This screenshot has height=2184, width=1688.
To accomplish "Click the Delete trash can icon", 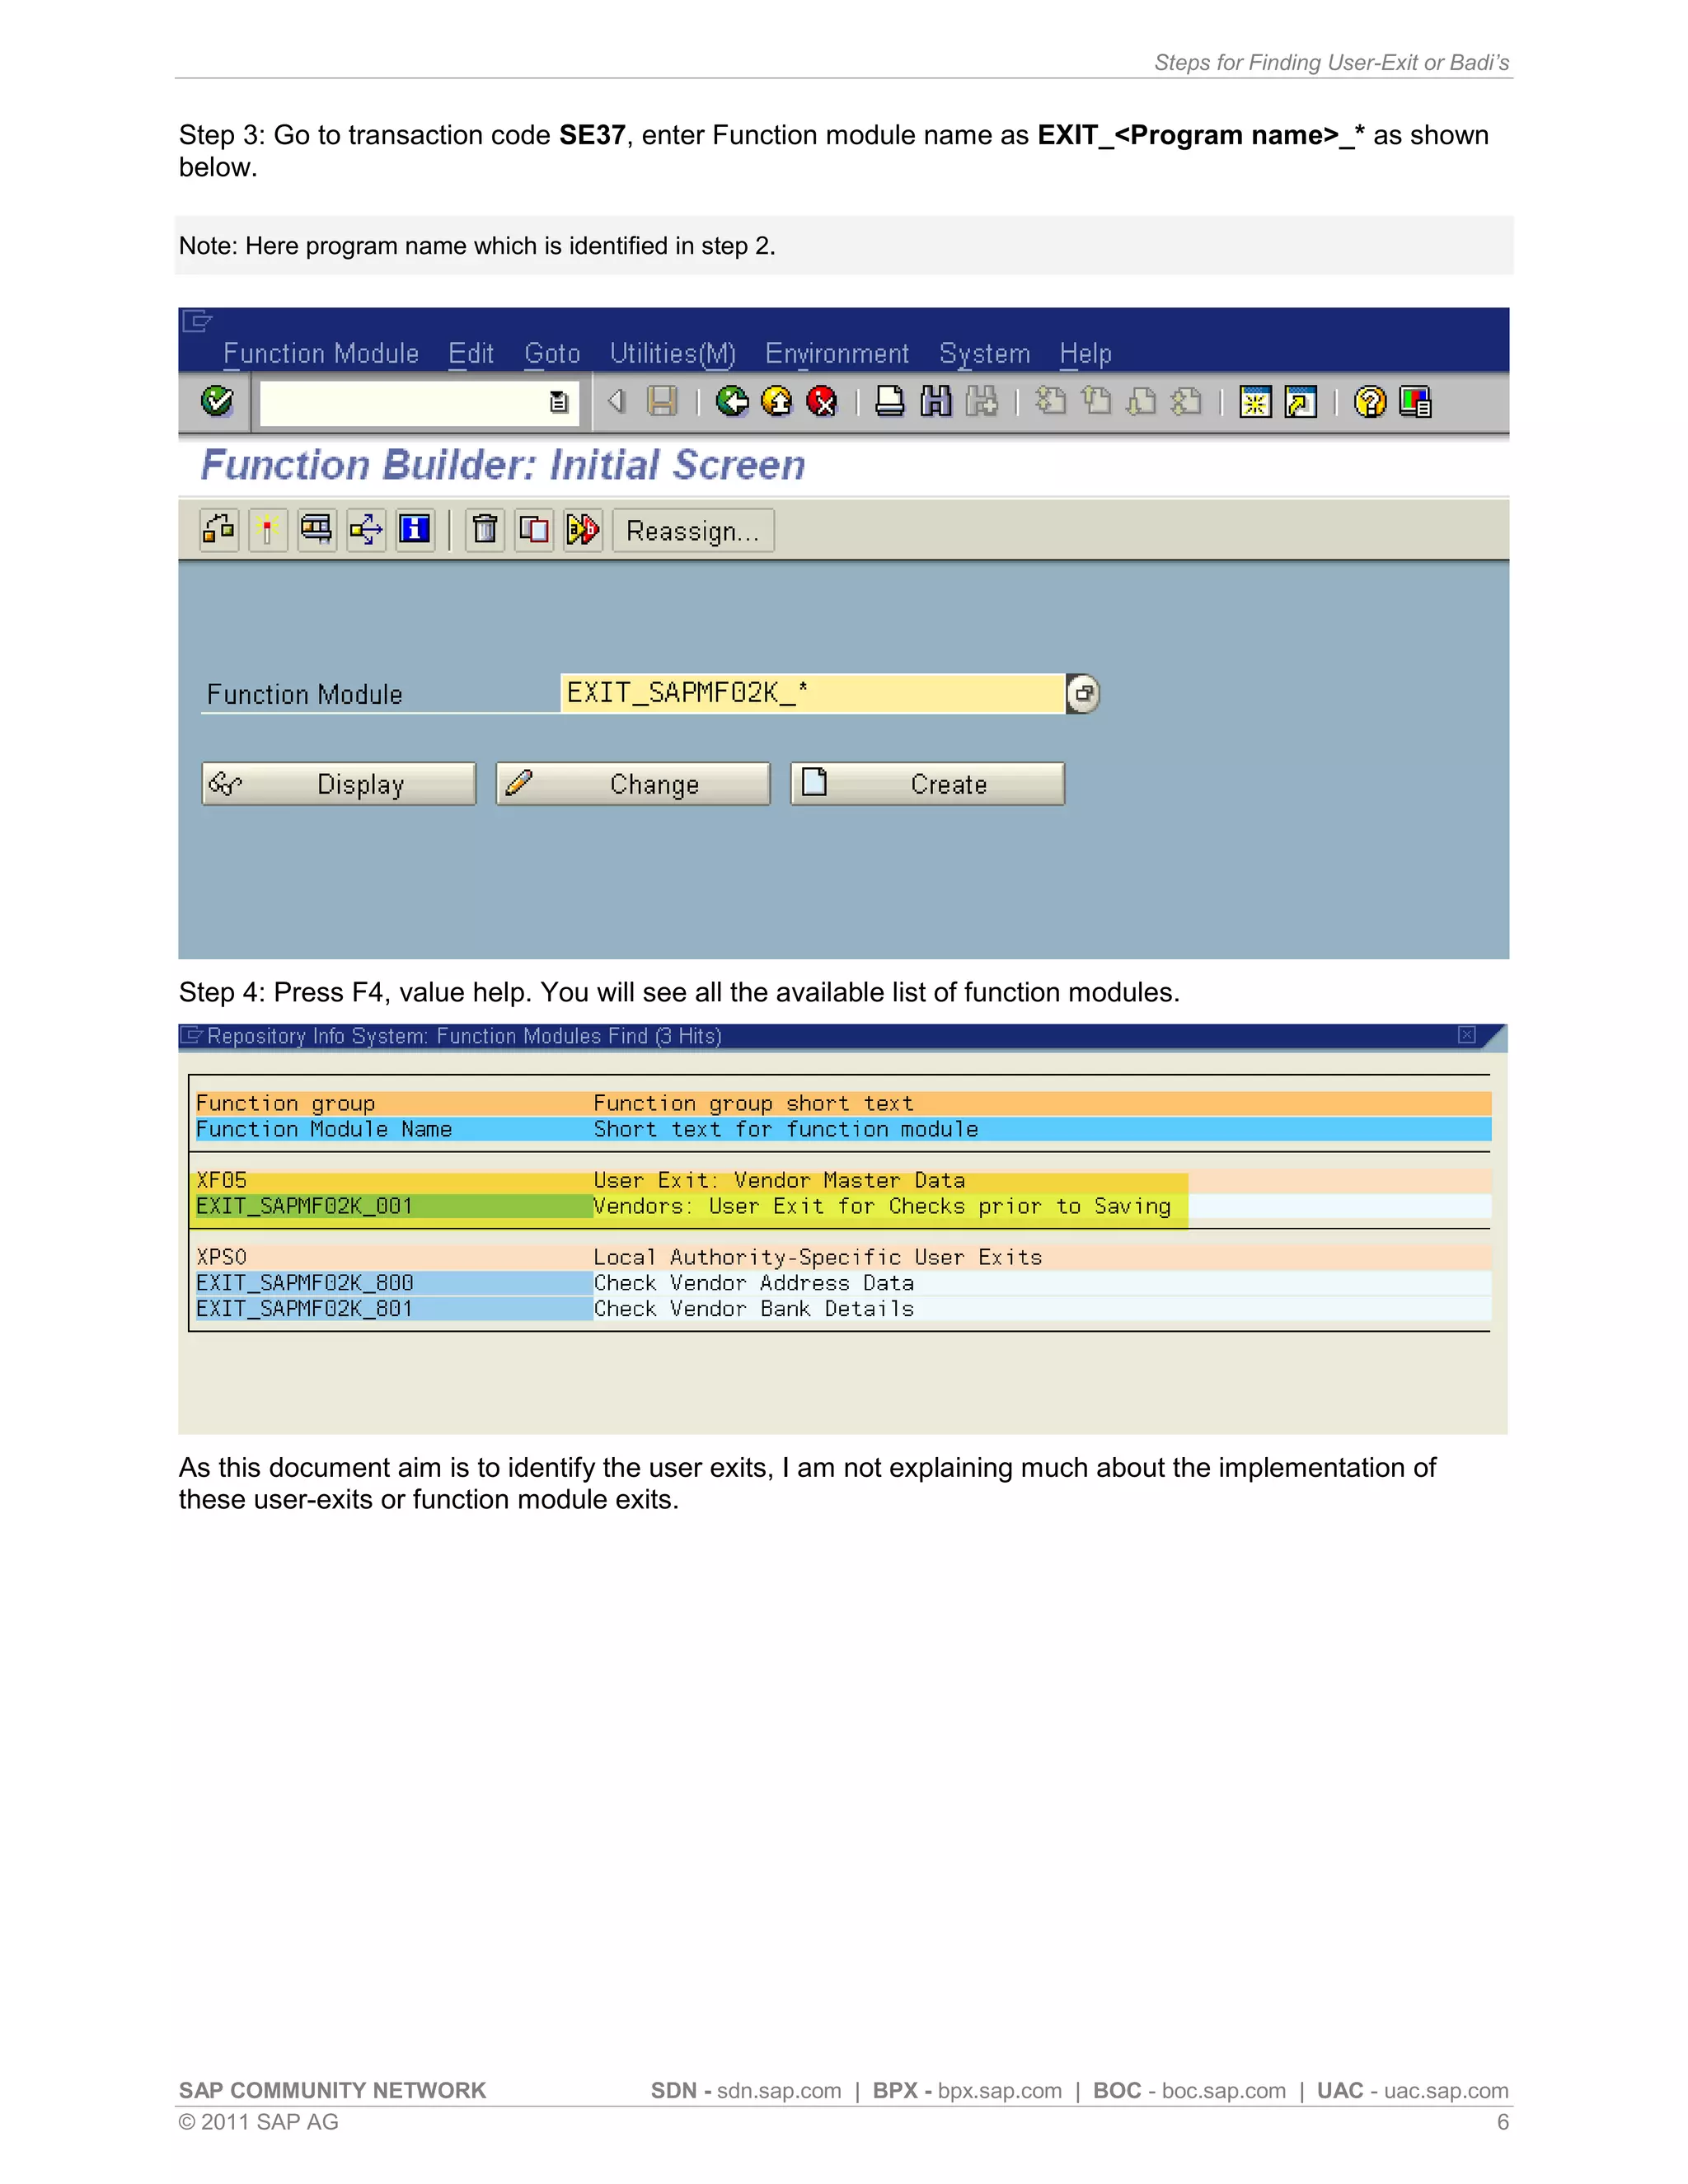I will click(485, 529).
